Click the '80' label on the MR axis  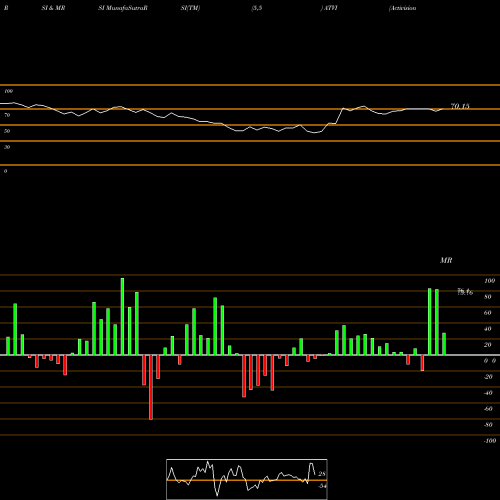488,297
